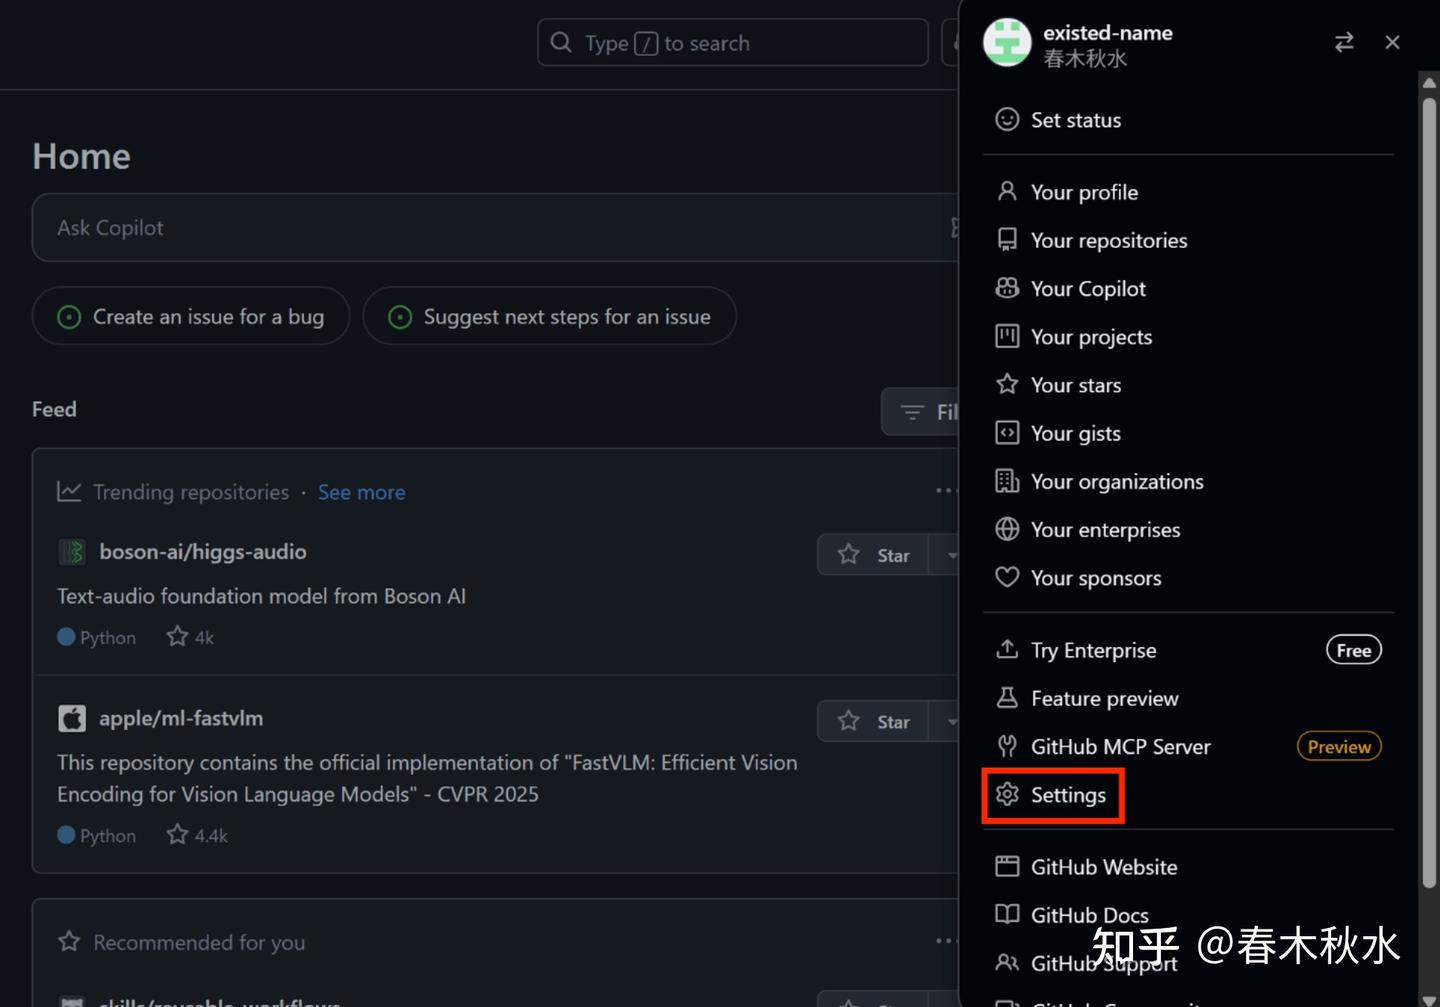Select Your gists from the menu

pyautogui.click(x=1188, y=433)
